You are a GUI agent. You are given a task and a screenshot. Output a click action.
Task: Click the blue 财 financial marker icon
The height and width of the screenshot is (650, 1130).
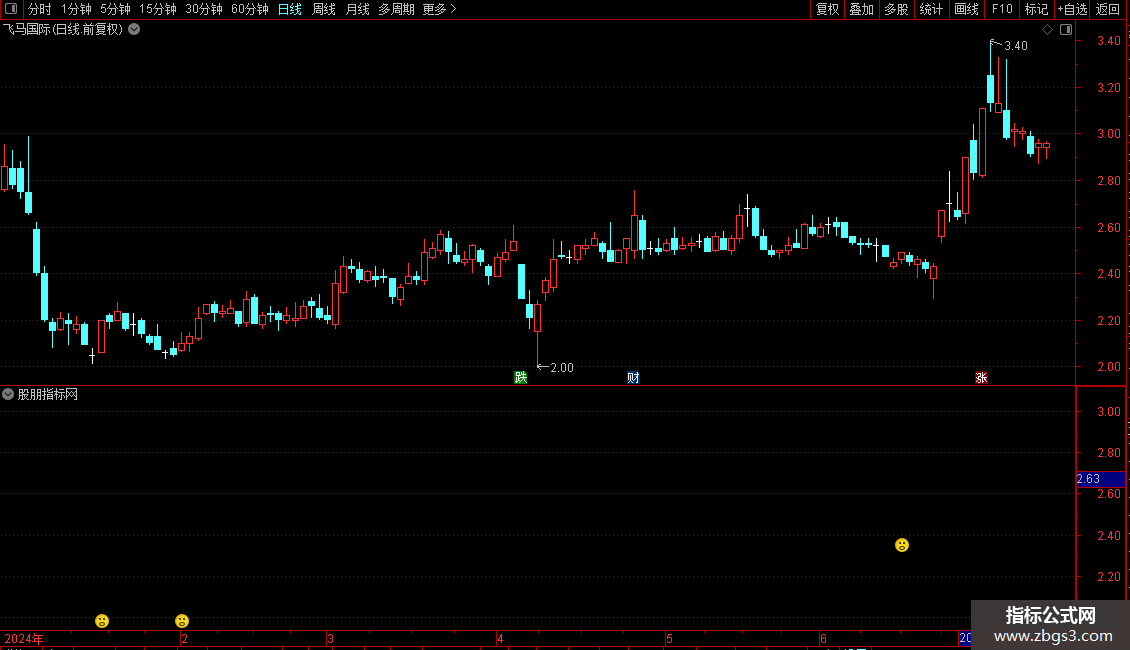pyautogui.click(x=633, y=378)
